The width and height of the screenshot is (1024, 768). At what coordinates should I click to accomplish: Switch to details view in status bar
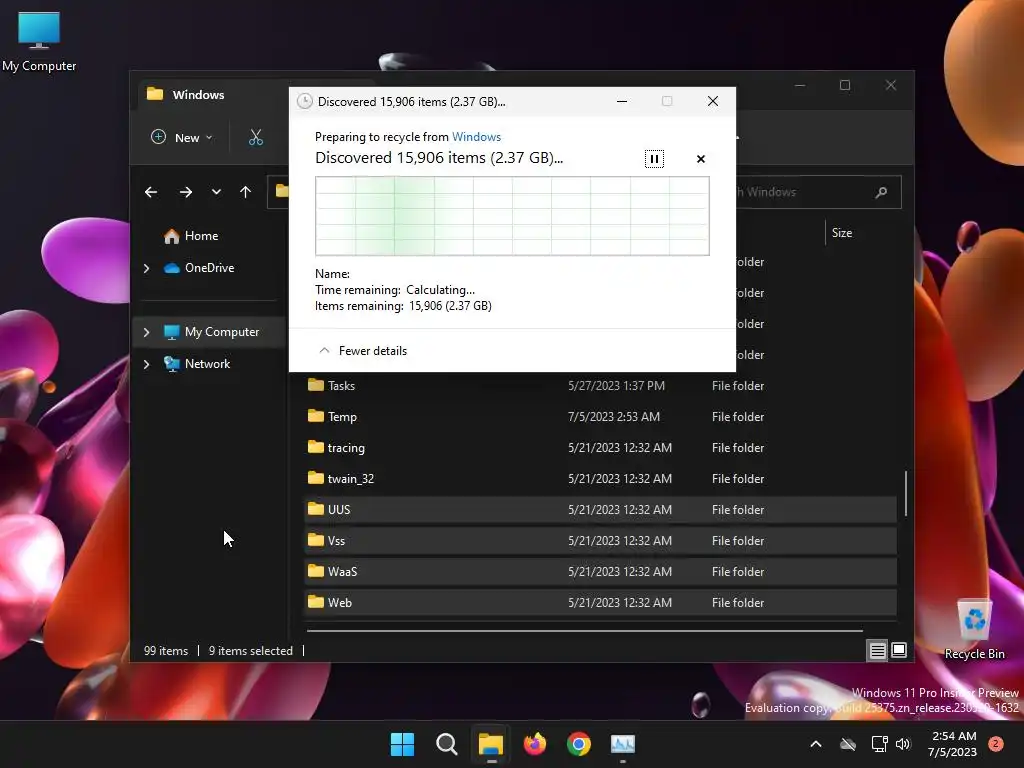877,650
